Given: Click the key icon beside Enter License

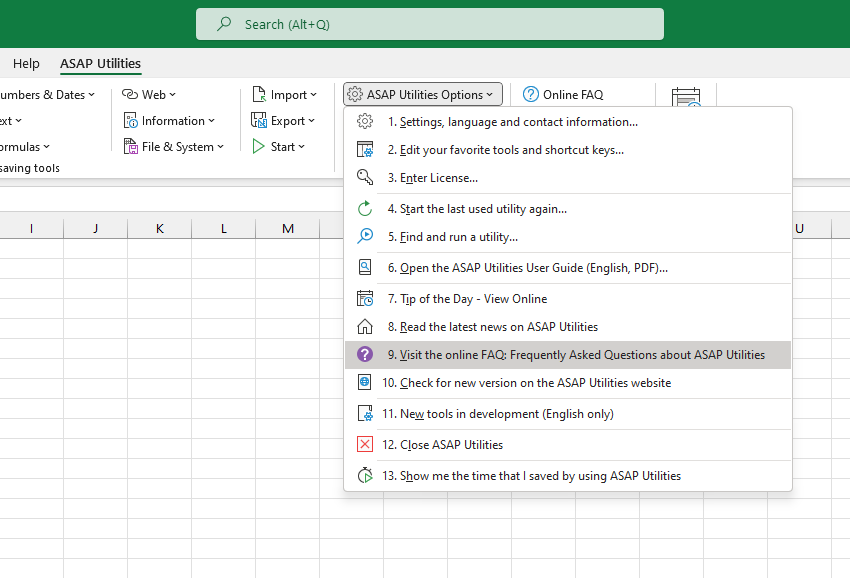Looking at the screenshot, I should click(x=365, y=177).
